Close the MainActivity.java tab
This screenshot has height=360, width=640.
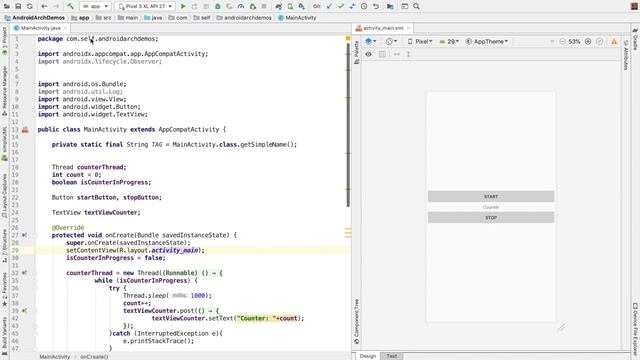[x=65, y=28]
